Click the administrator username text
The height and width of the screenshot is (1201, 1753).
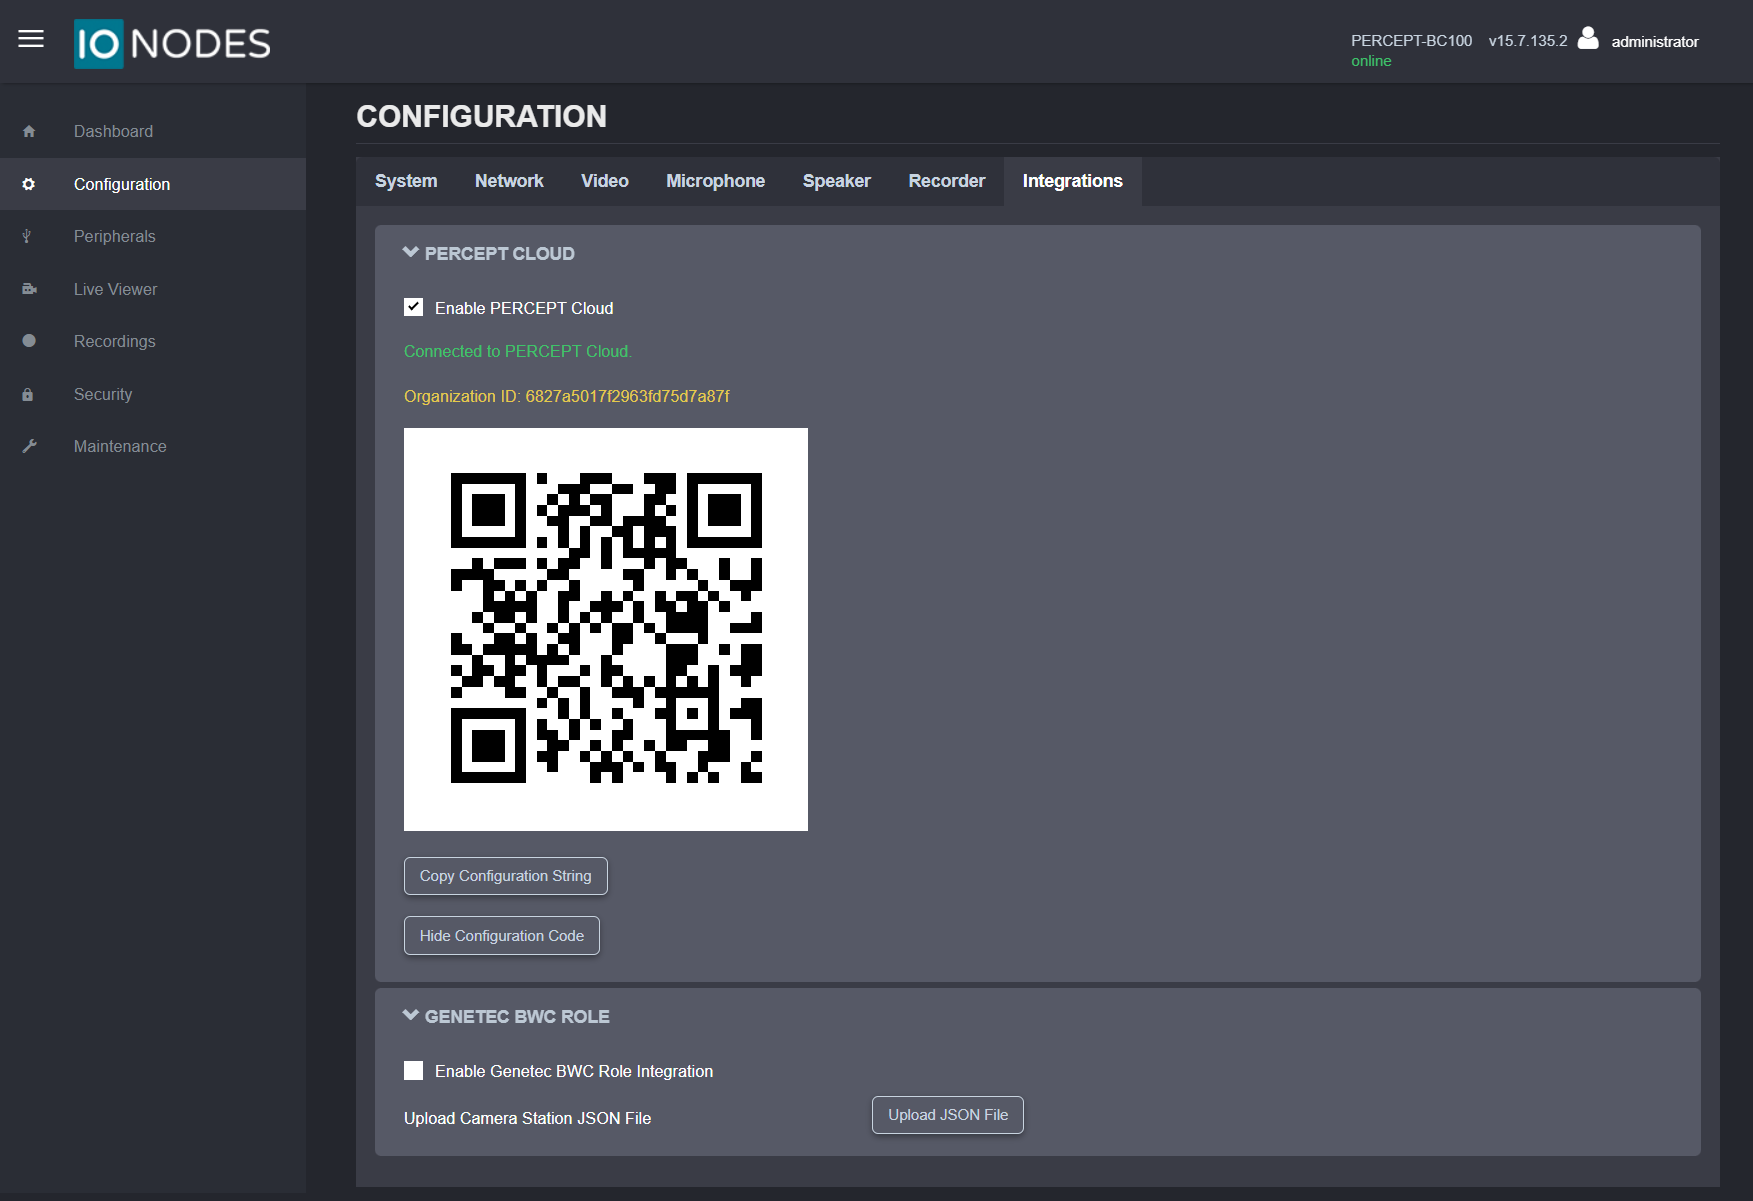tap(1655, 42)
